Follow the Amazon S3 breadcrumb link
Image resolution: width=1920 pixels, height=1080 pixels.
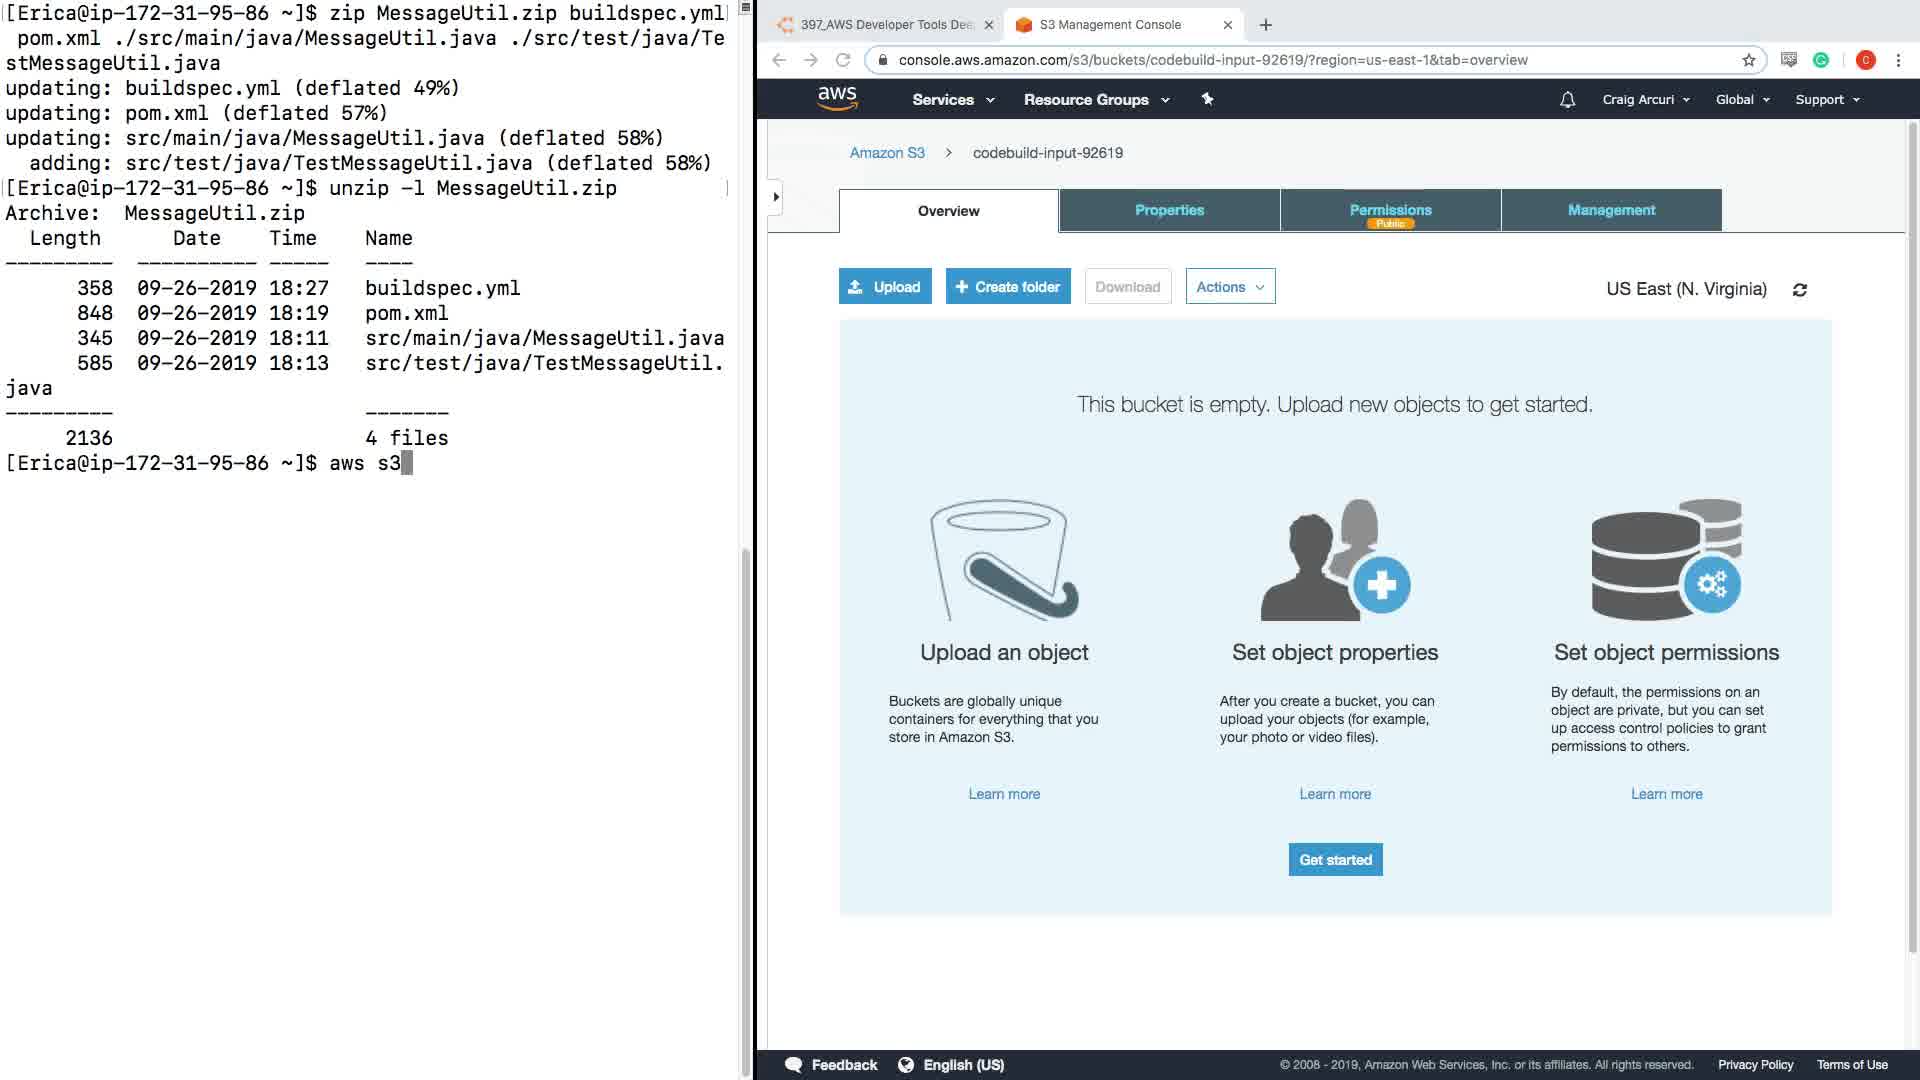(887, 153)
